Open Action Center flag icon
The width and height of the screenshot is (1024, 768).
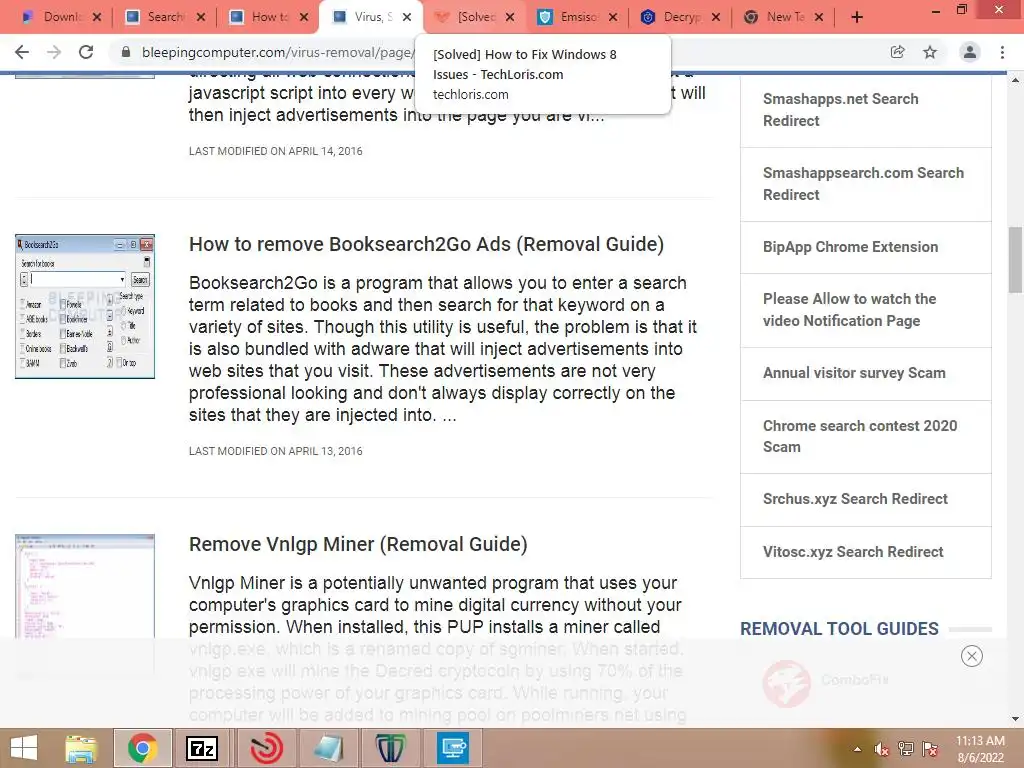(x=930, y=749)
